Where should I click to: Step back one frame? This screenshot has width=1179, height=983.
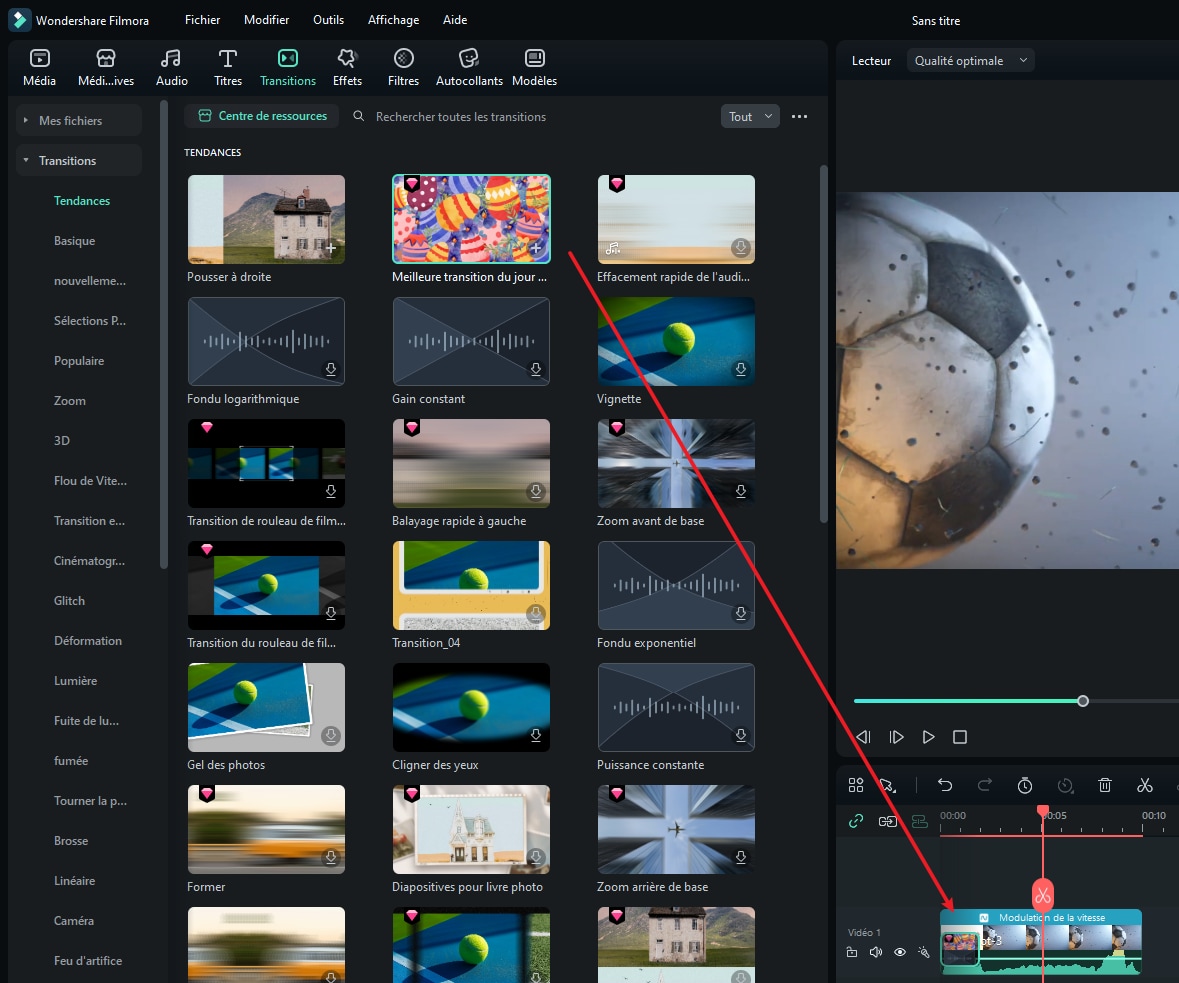(863, 737)
